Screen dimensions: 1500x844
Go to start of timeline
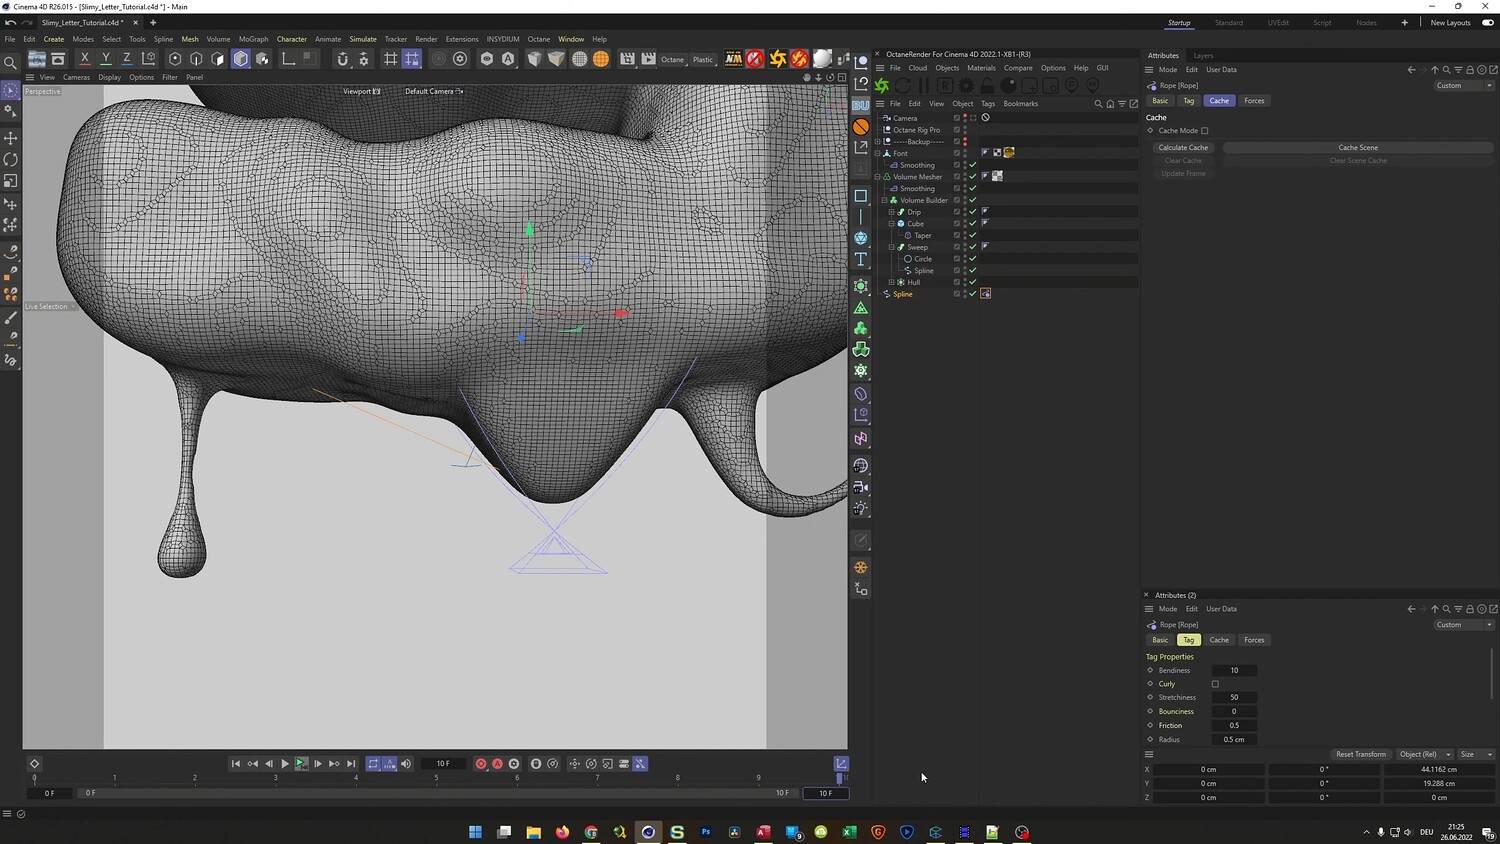pos(236,764)
